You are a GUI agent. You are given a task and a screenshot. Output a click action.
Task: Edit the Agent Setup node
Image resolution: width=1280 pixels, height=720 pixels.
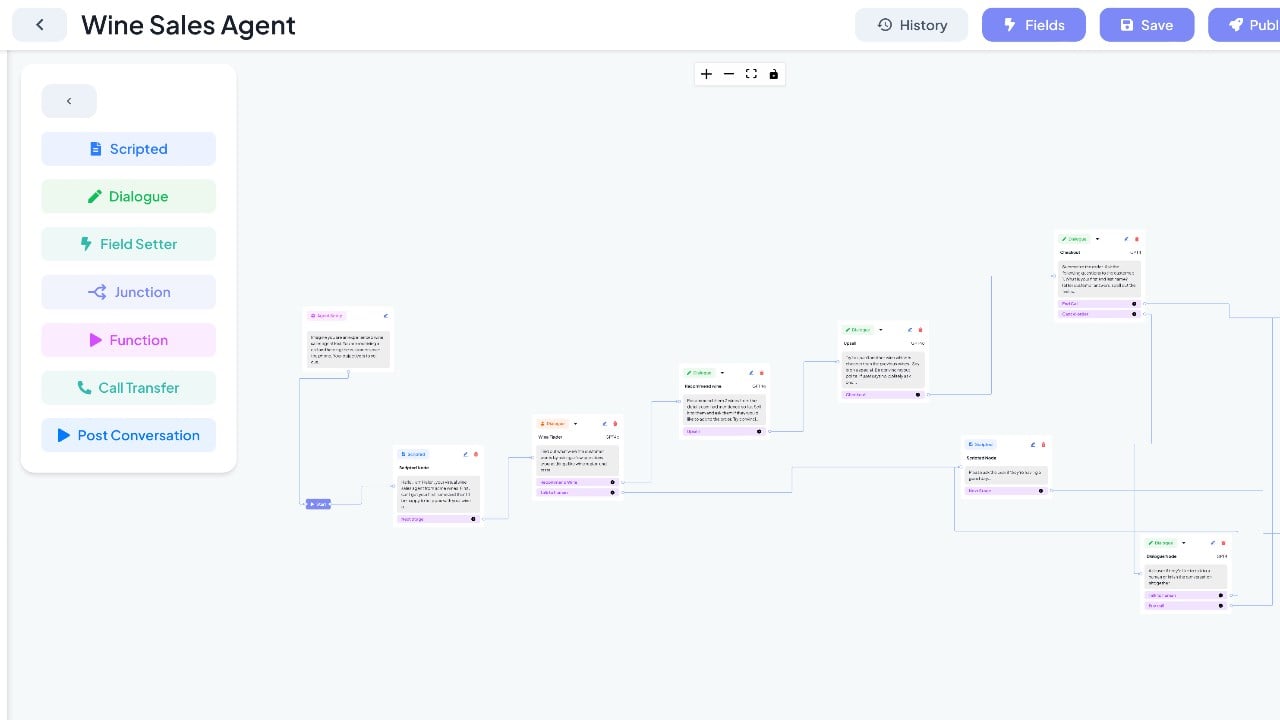click(385, 316)
